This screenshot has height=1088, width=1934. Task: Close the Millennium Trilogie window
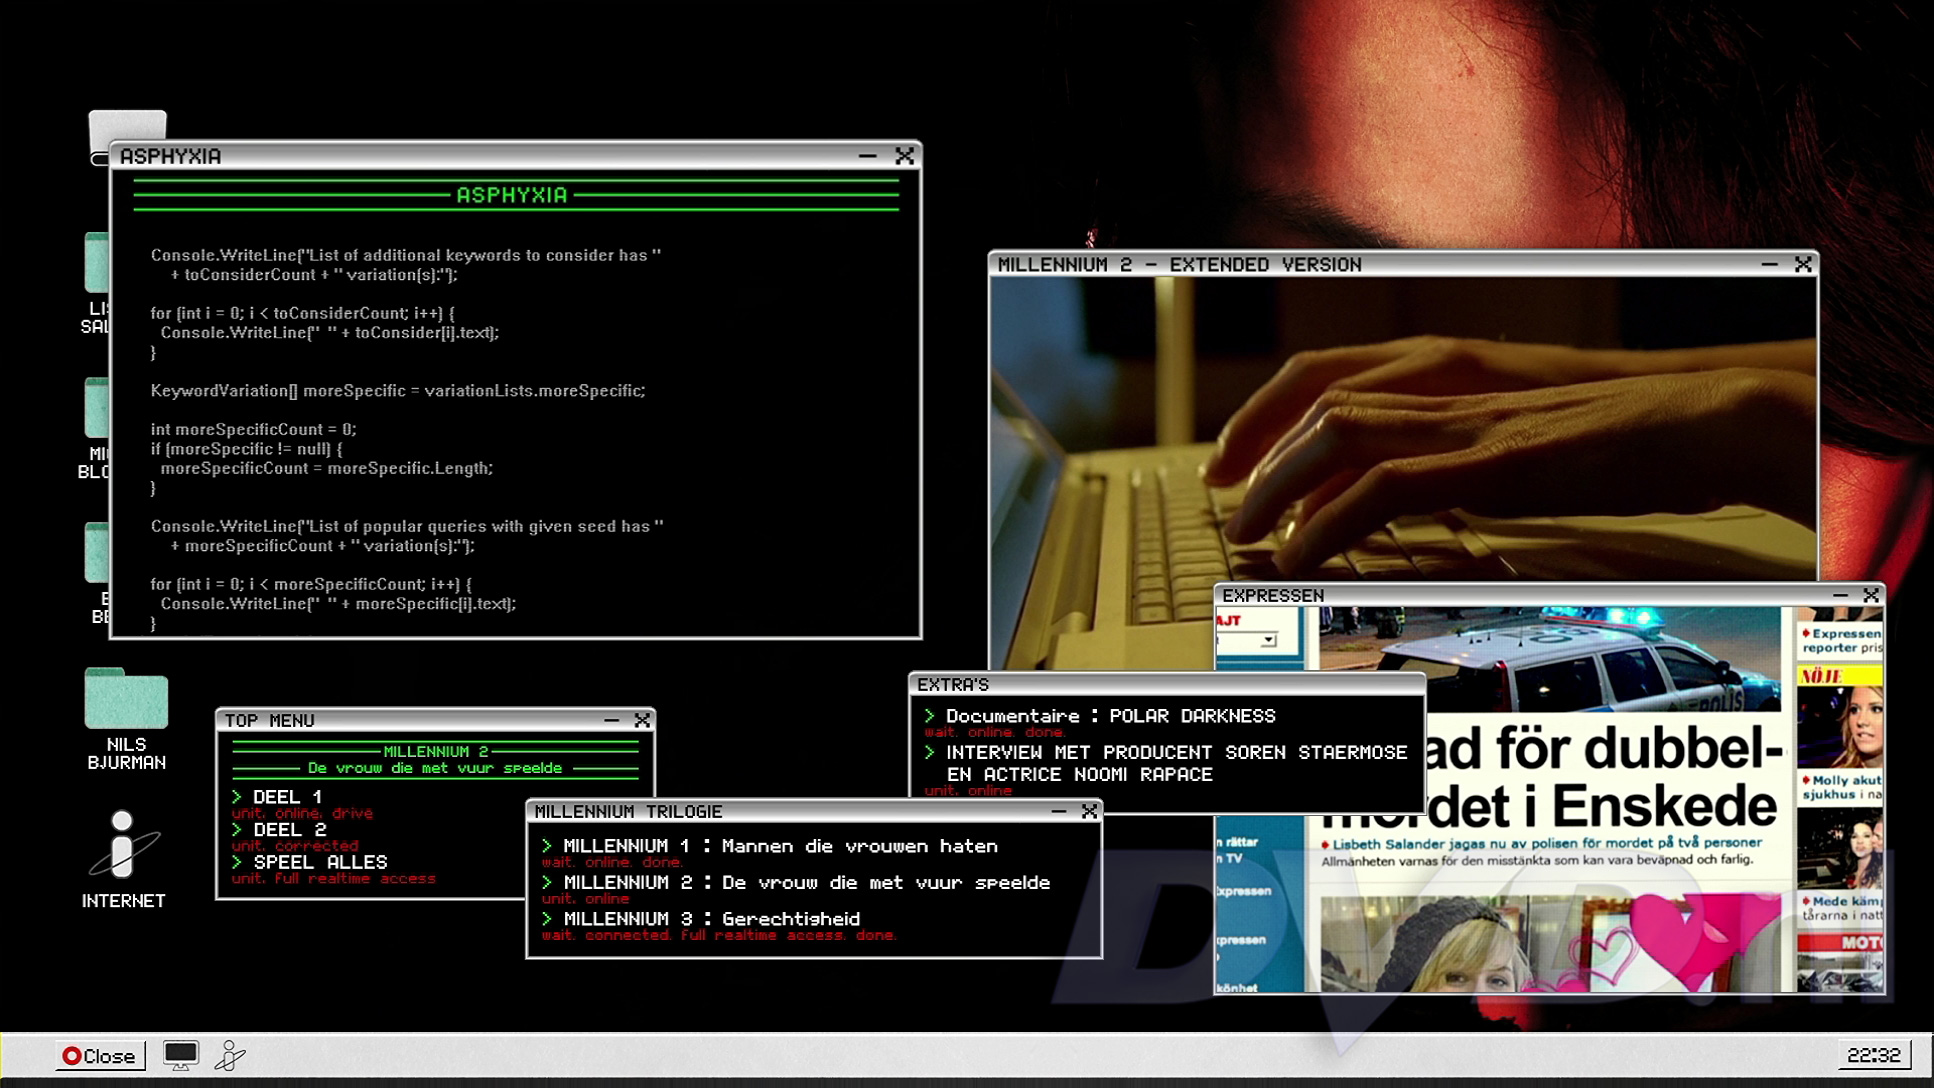pyautogui.click(x=1090, y=811)
